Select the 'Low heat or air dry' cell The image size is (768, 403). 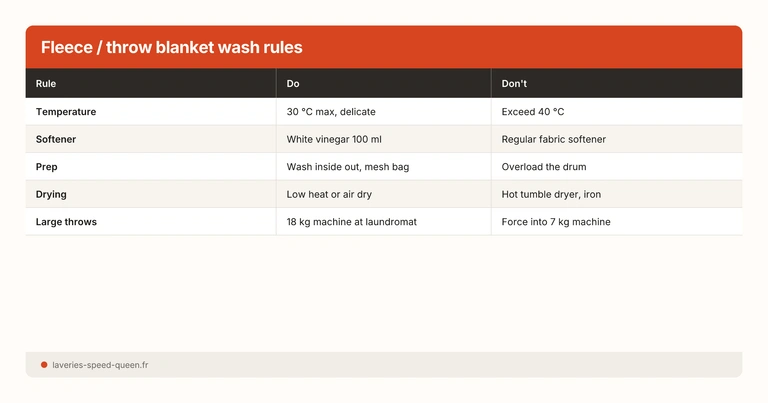click(x=329, y=194)
